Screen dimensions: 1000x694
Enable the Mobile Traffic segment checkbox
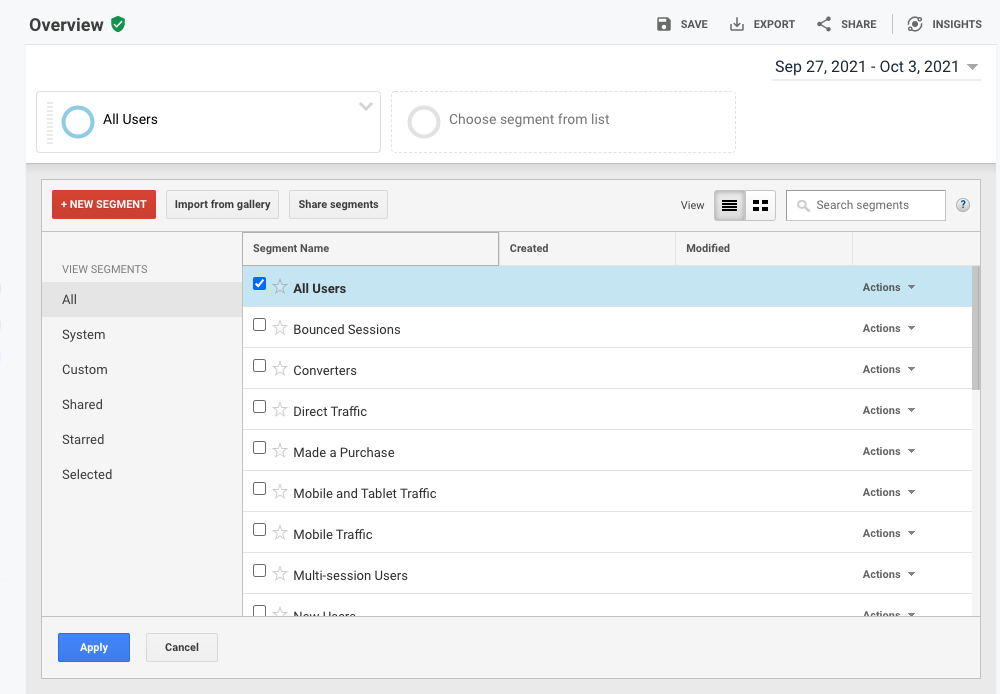pos(260,530)
